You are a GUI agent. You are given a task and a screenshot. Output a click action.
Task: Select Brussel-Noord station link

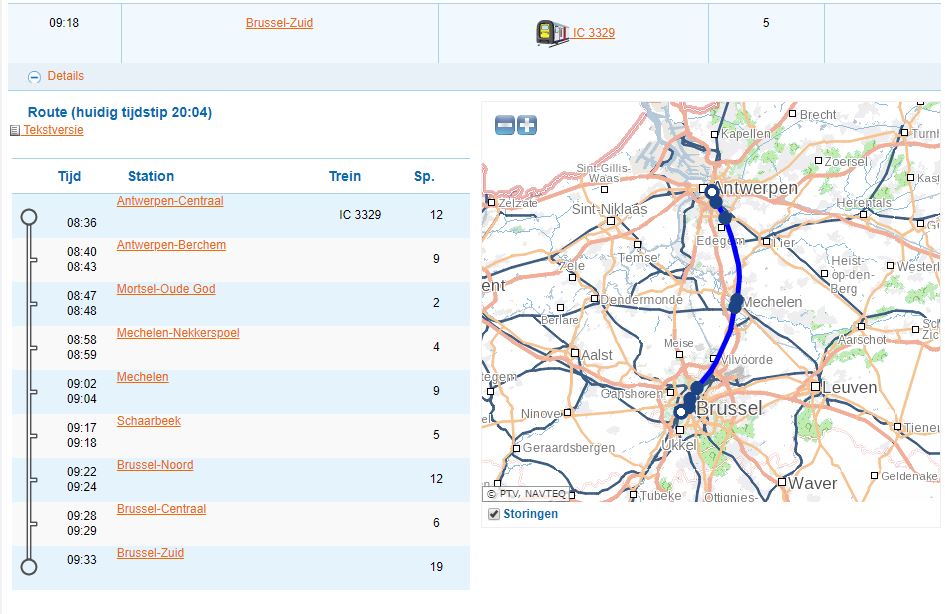pos(155,465)
